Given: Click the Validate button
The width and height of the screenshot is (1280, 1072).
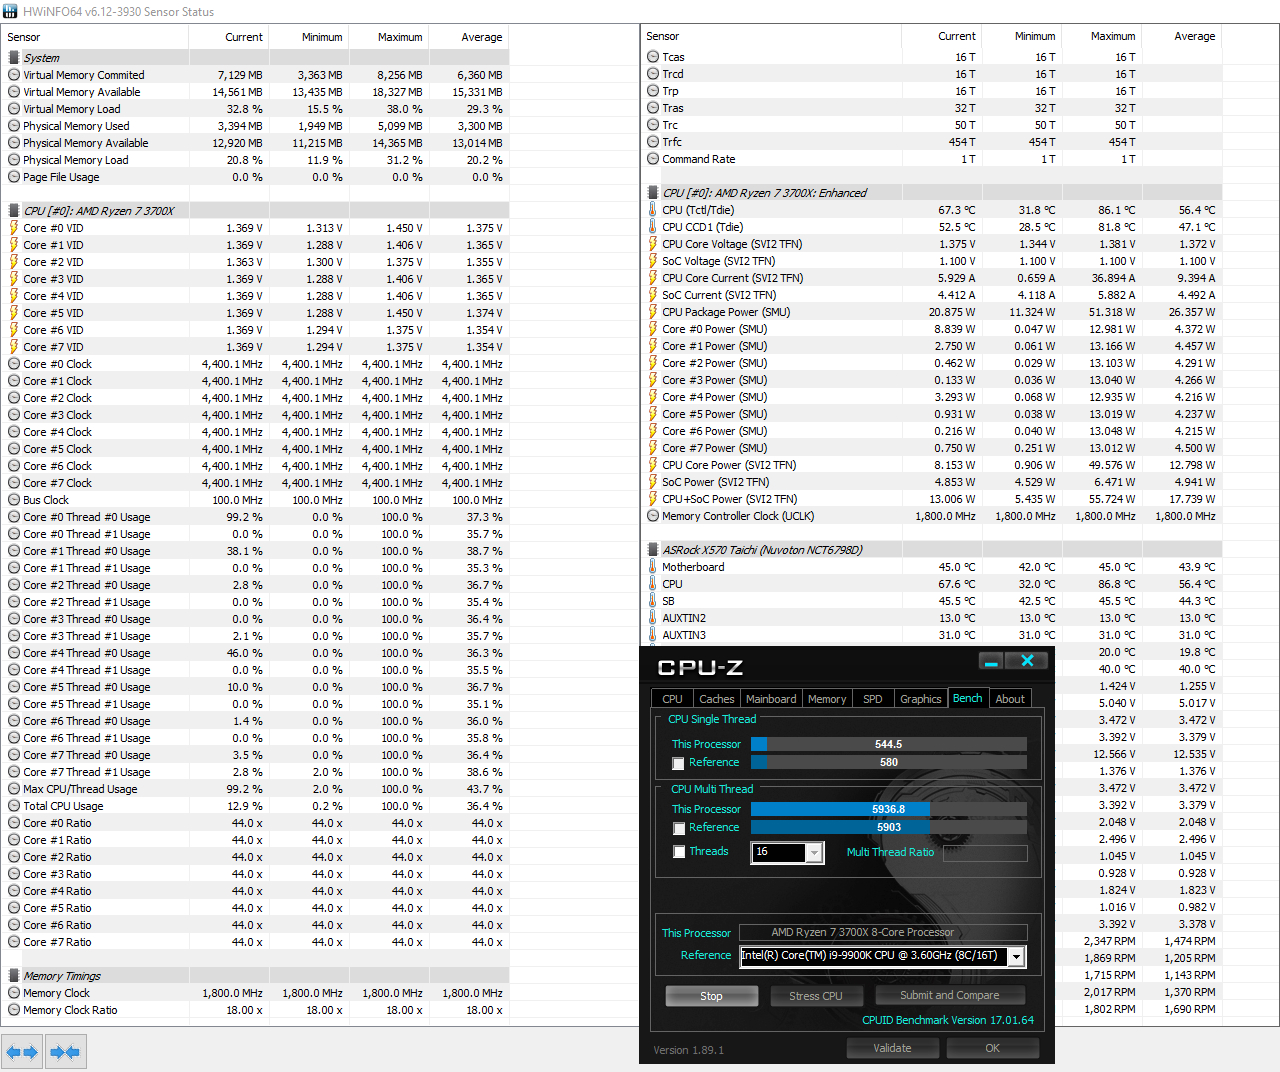Looking at the screenshot, I should pos(892,1048).
